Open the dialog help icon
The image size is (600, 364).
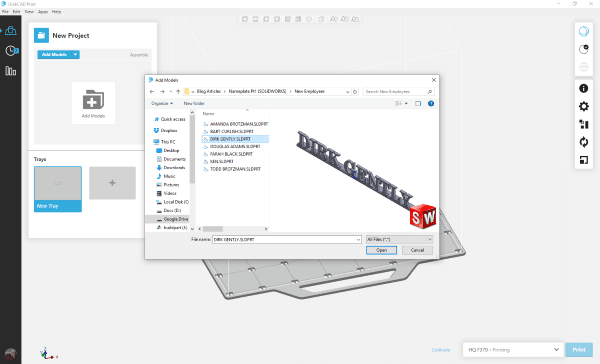click(431, 103)
